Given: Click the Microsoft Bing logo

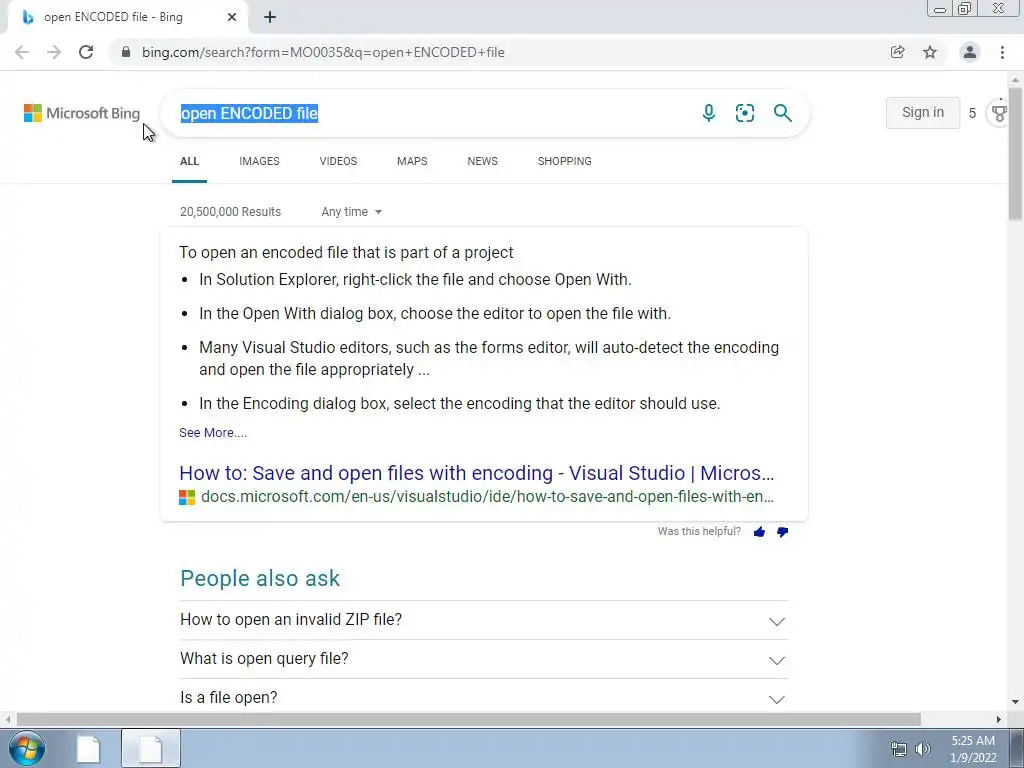Looking at the screenshot, I should [x=82, y=113].
